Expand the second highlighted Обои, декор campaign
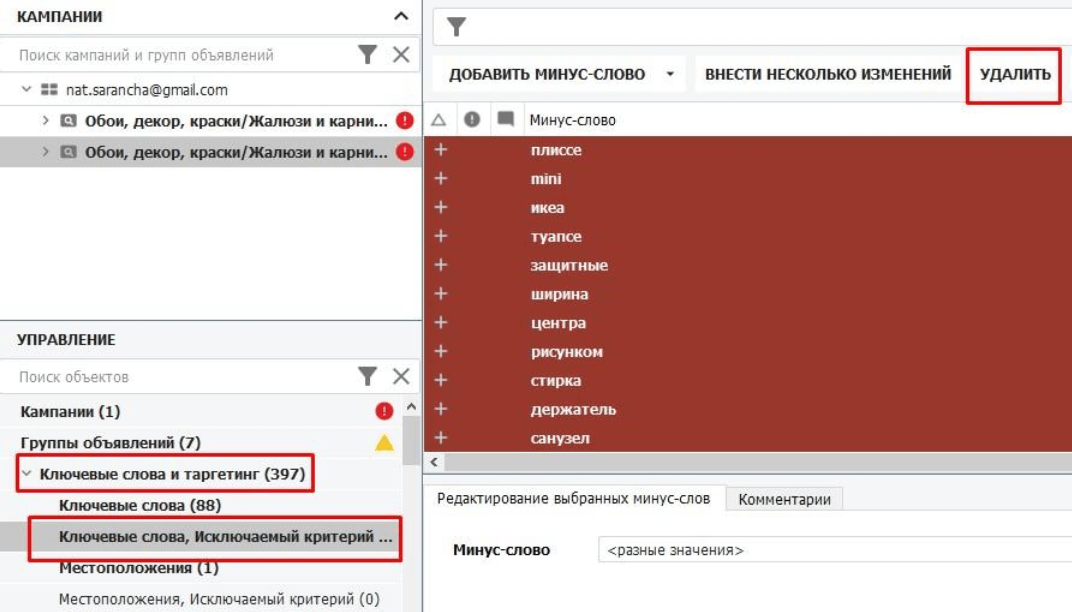 point(45,151)
